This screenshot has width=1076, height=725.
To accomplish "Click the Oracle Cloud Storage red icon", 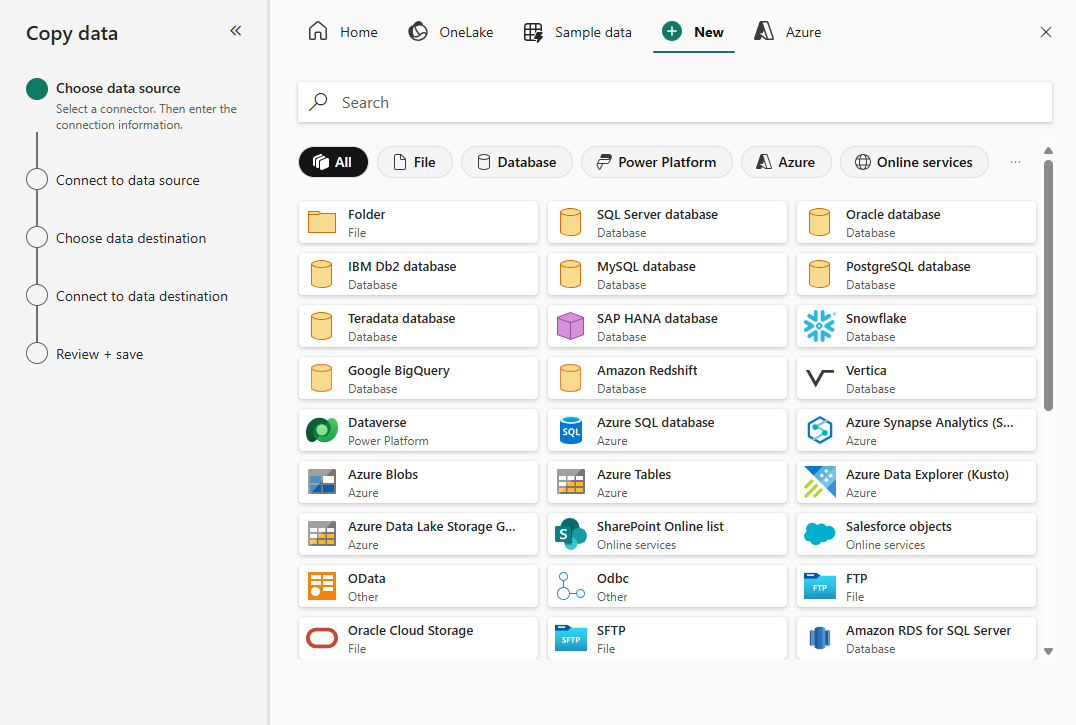I will pyautogui.click(x=321, y=638).
